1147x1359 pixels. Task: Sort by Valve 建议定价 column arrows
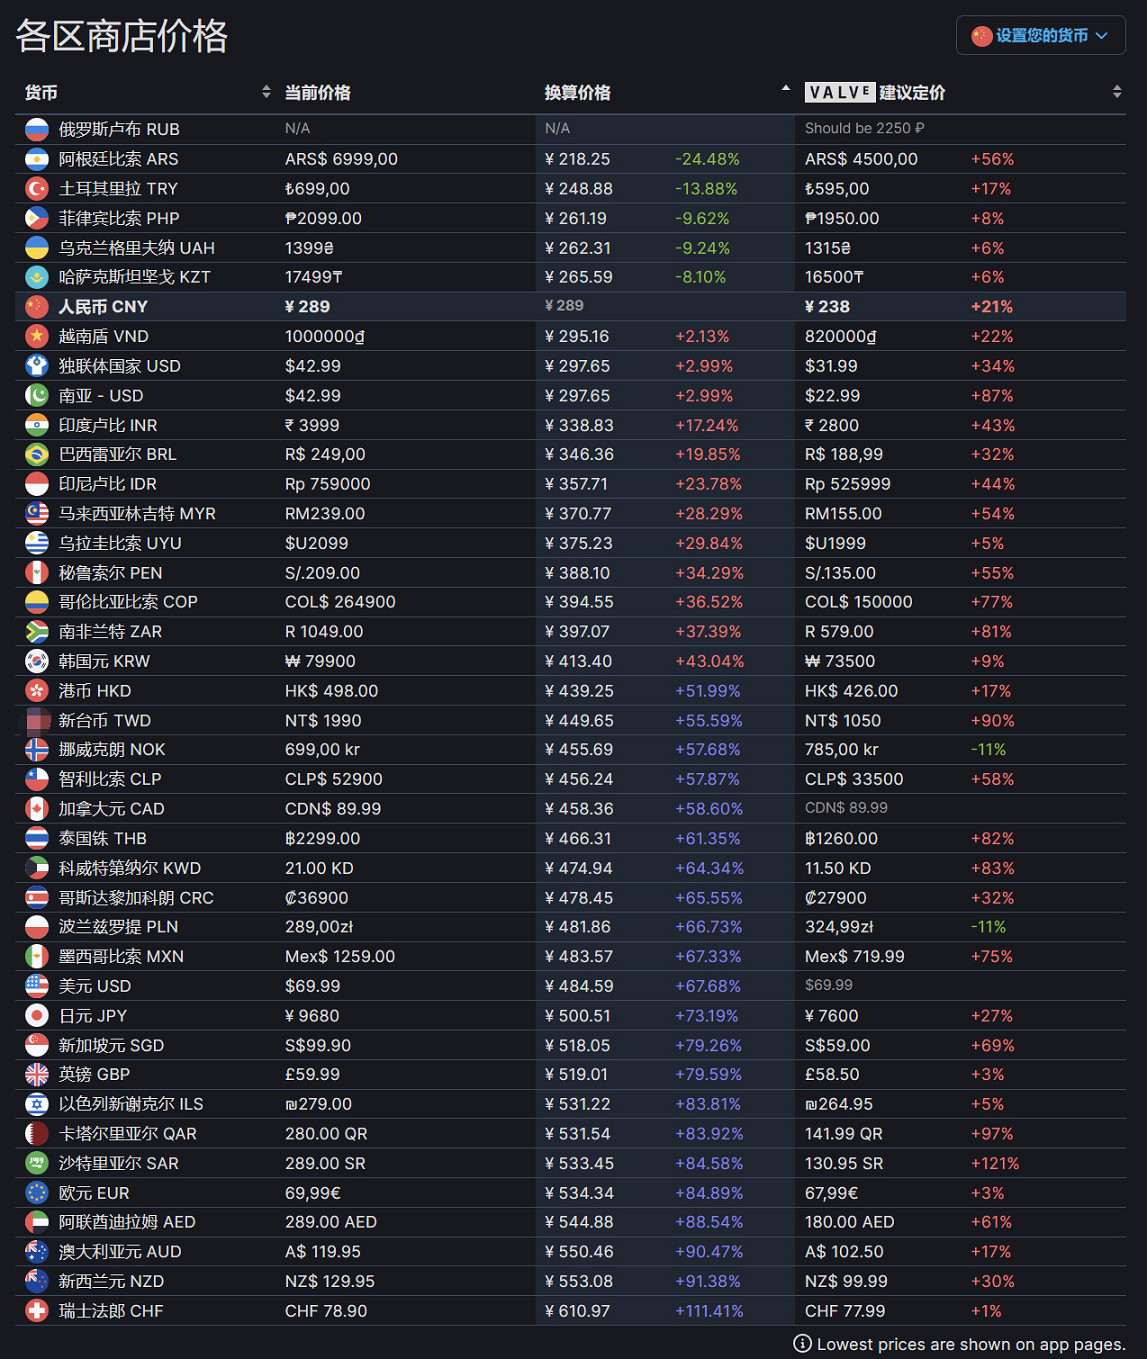[1116, 92]
